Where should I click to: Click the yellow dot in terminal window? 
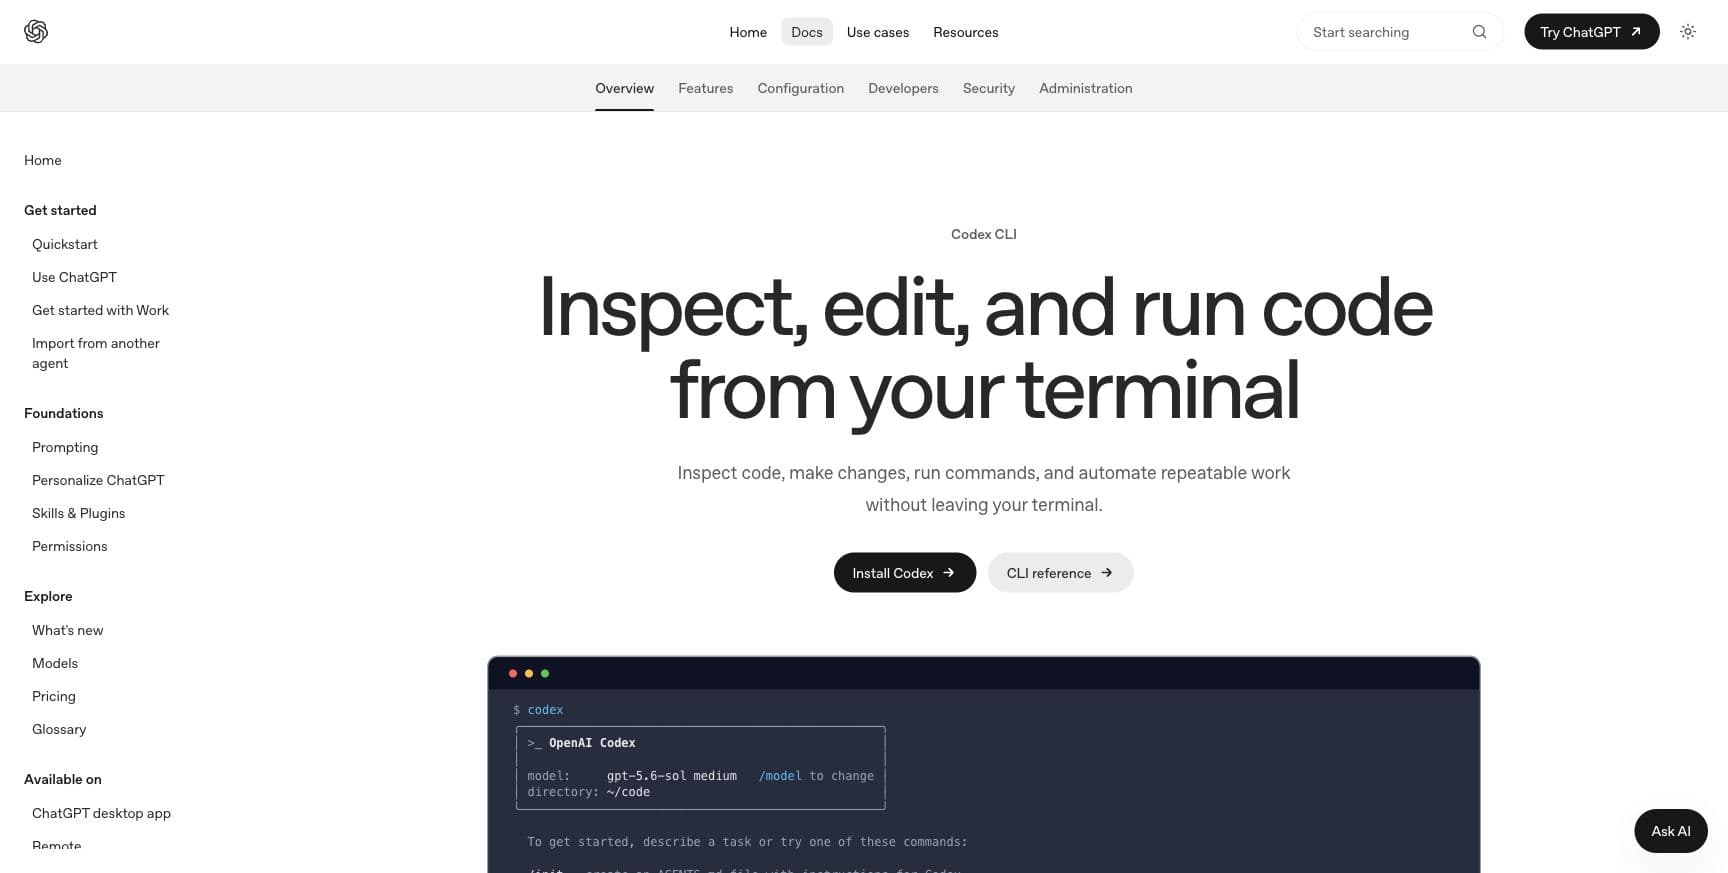(529, 674)
